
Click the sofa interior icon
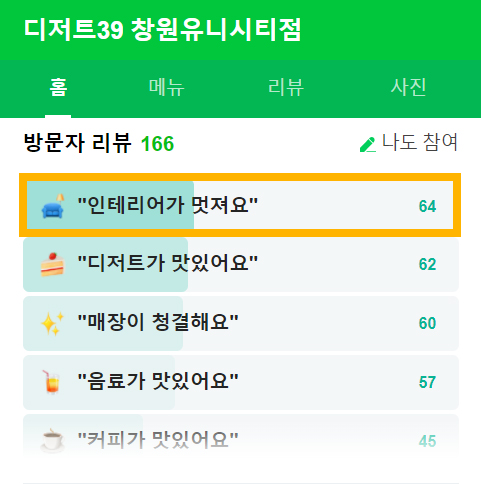point(53,206)
